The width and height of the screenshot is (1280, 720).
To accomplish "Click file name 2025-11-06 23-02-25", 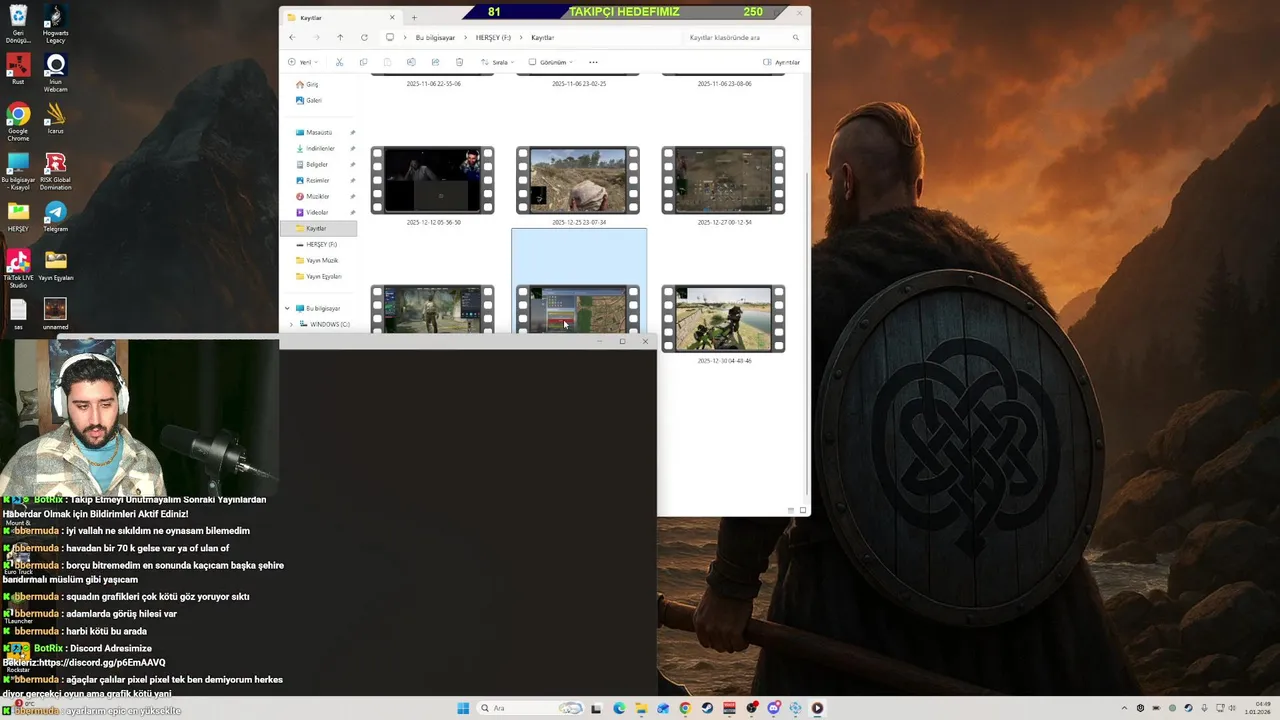I will click(579, 84).
